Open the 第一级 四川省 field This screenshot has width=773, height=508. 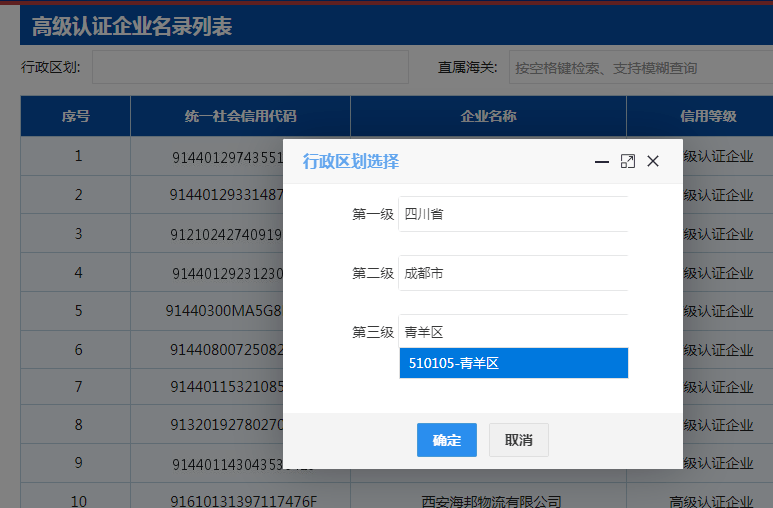pos(513,214)
